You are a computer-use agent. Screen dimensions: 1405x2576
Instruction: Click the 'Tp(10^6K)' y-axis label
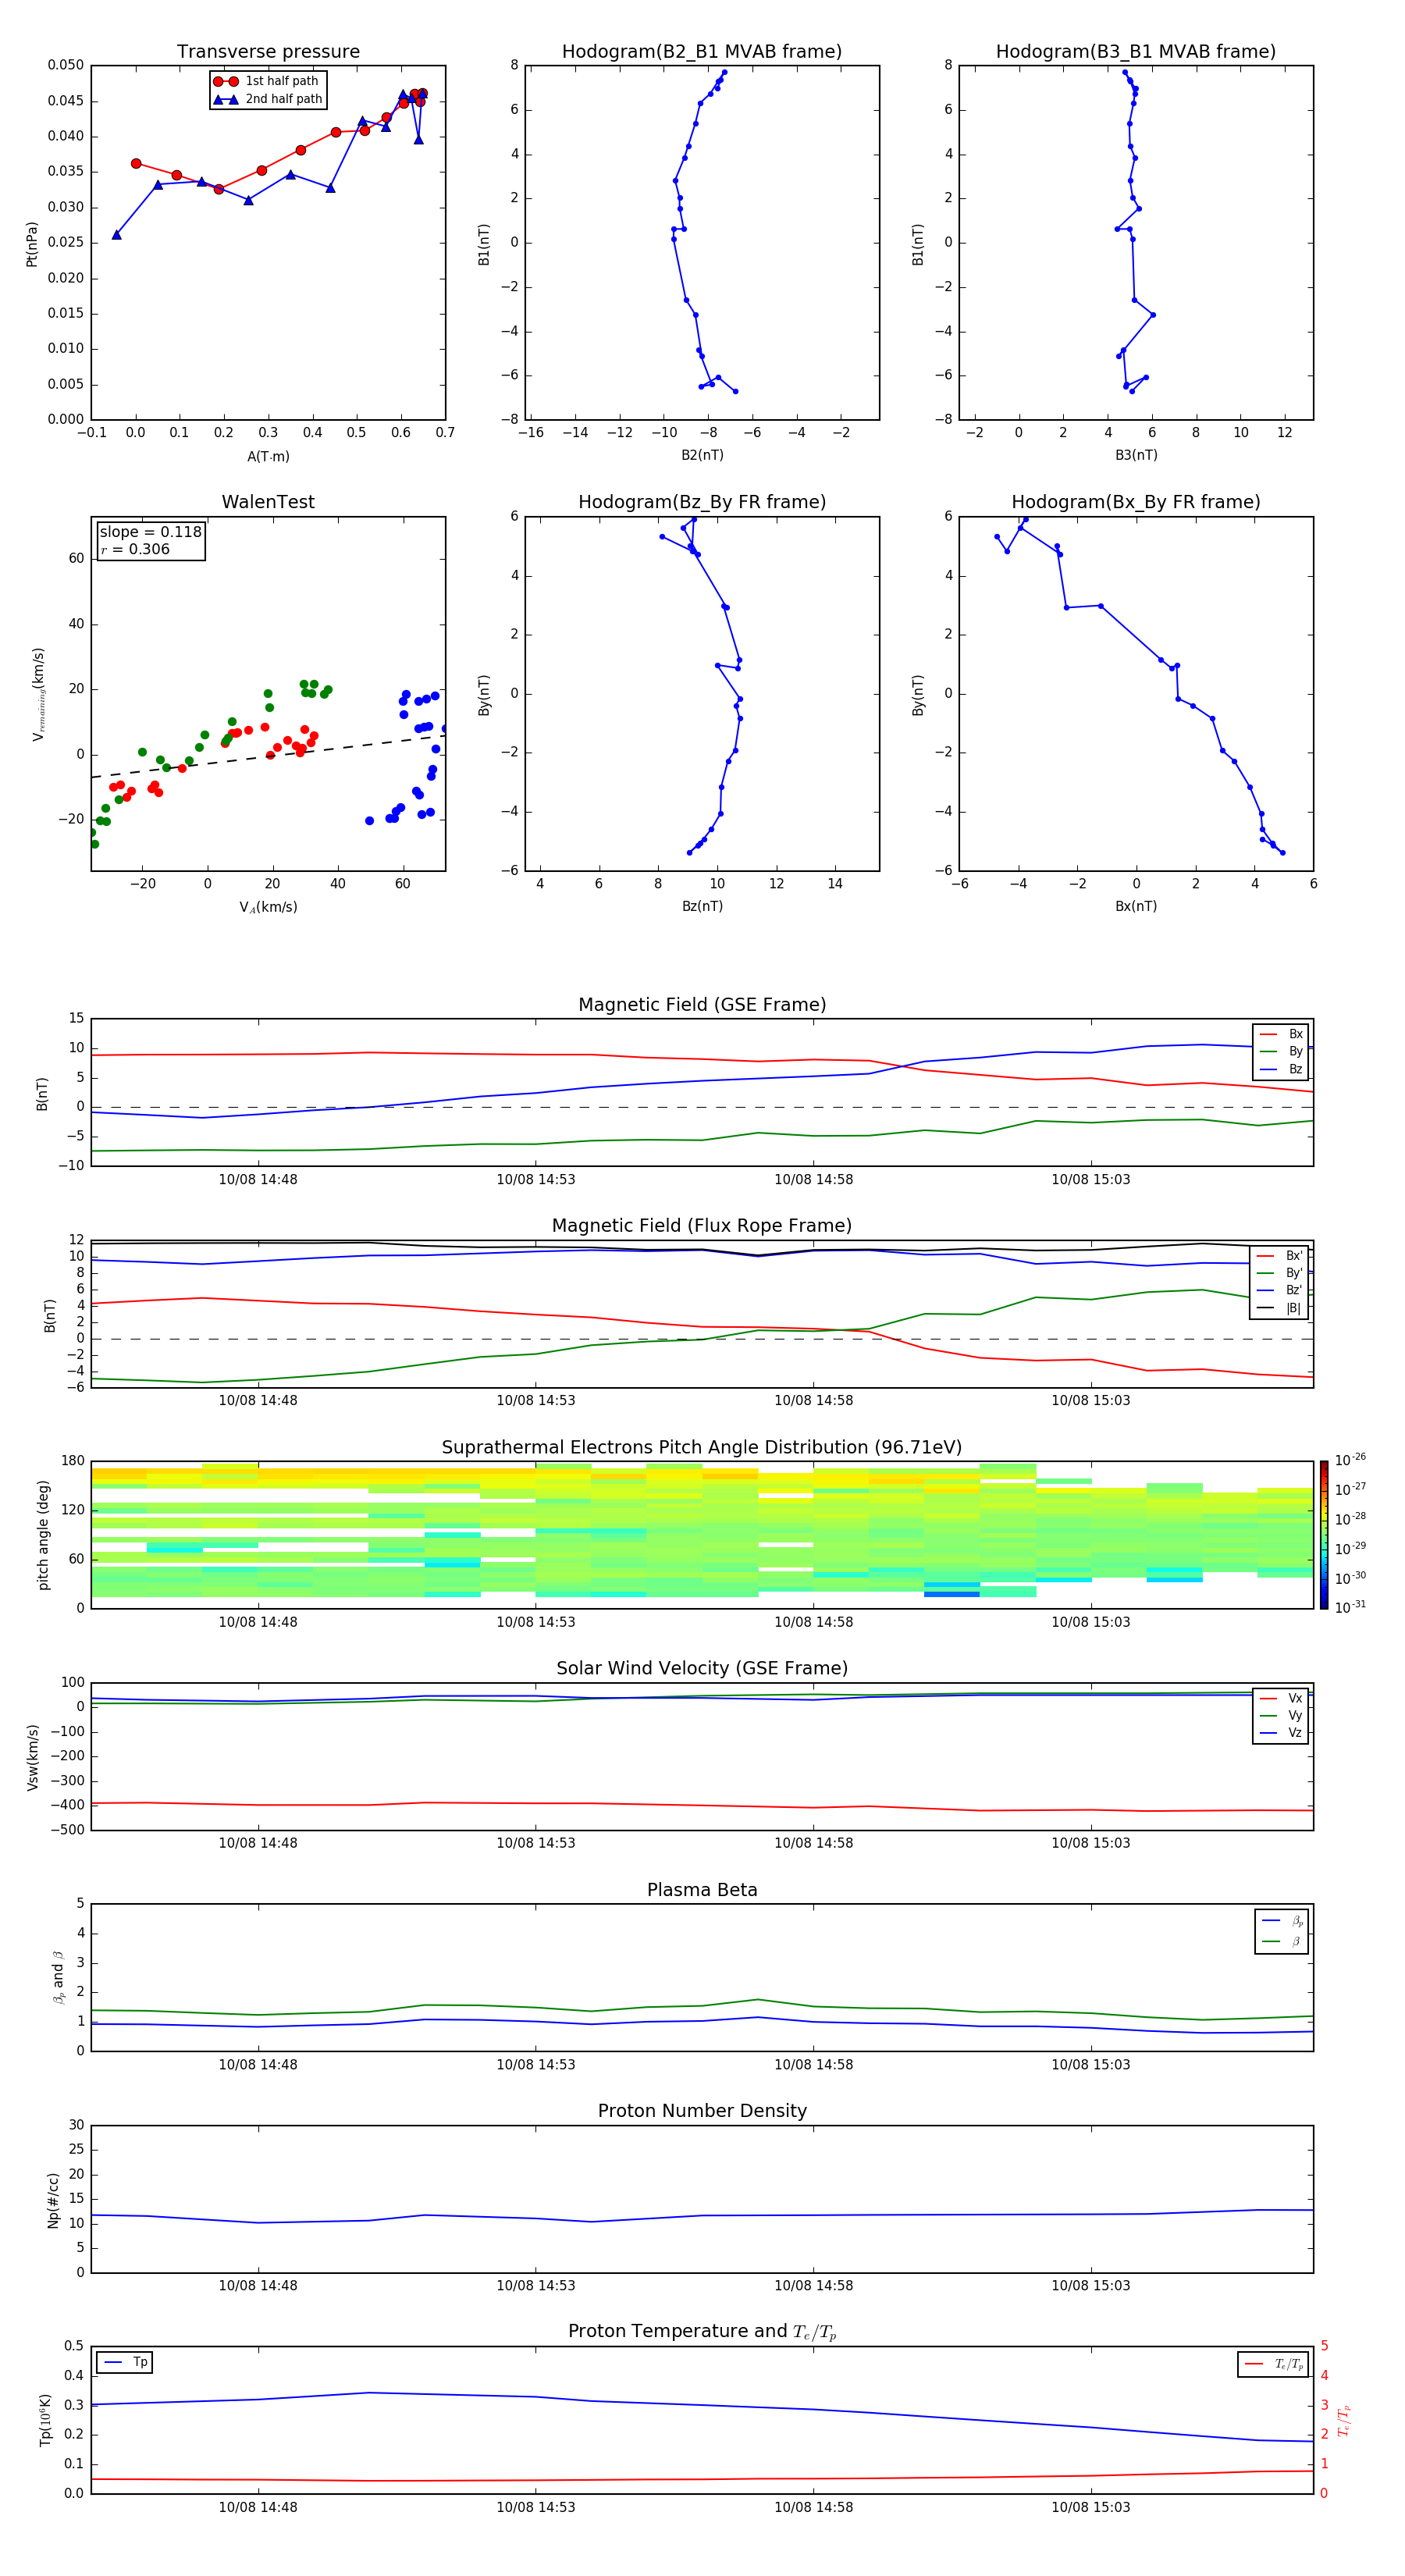click(45, 2420)
